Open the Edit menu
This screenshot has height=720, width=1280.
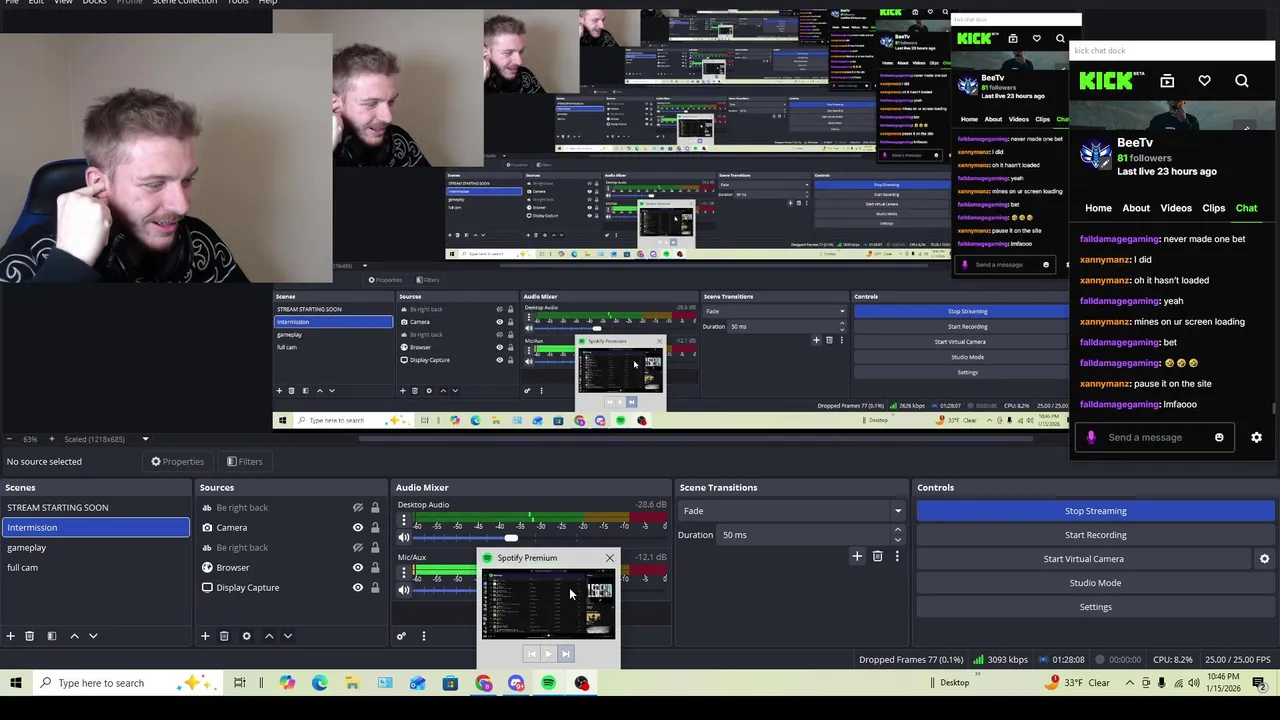36,2
